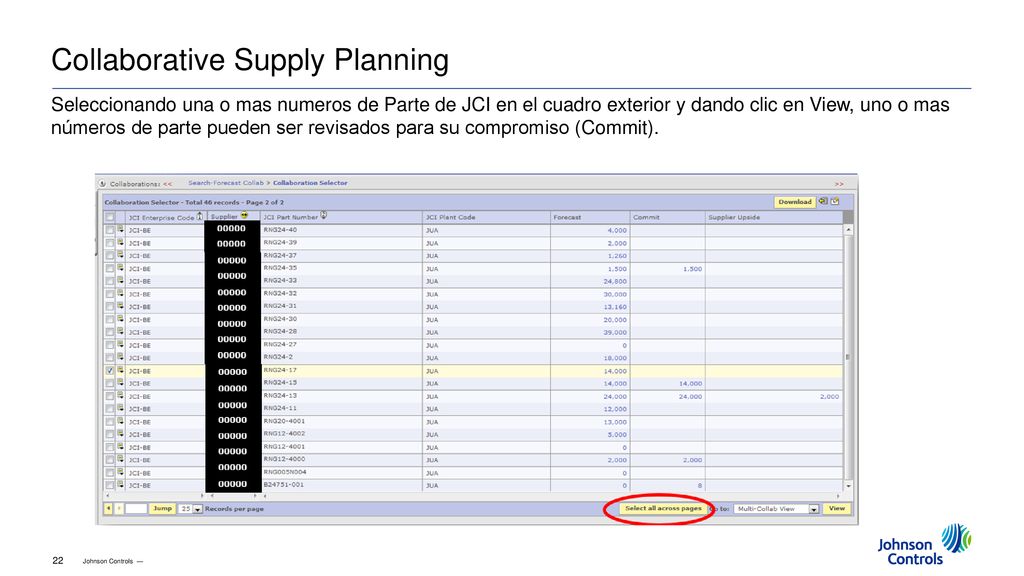Image resolution: width=1024 pixels, height=576 pixels.
Task: Follow the Search-Forecast Collab breadcrumb
Action: pos(226,183)
